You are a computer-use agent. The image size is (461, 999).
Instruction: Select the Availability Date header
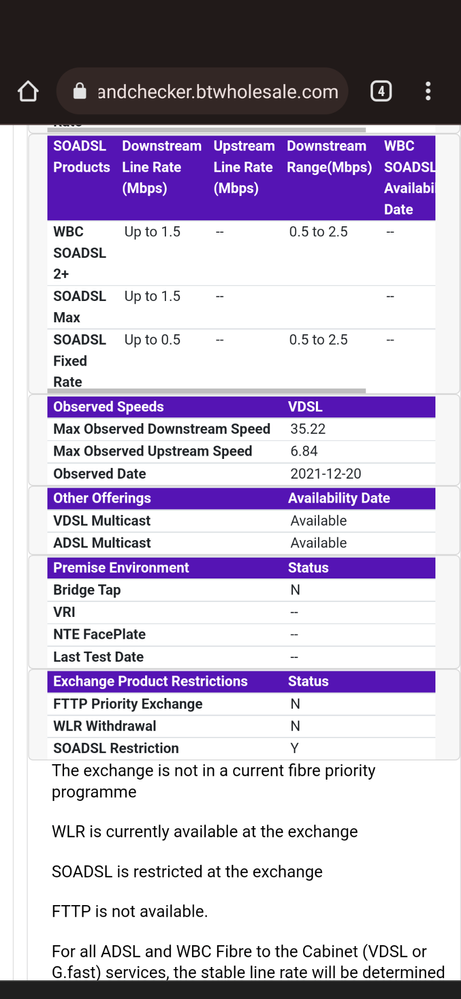pyautogui.click(x=339, y=498)
